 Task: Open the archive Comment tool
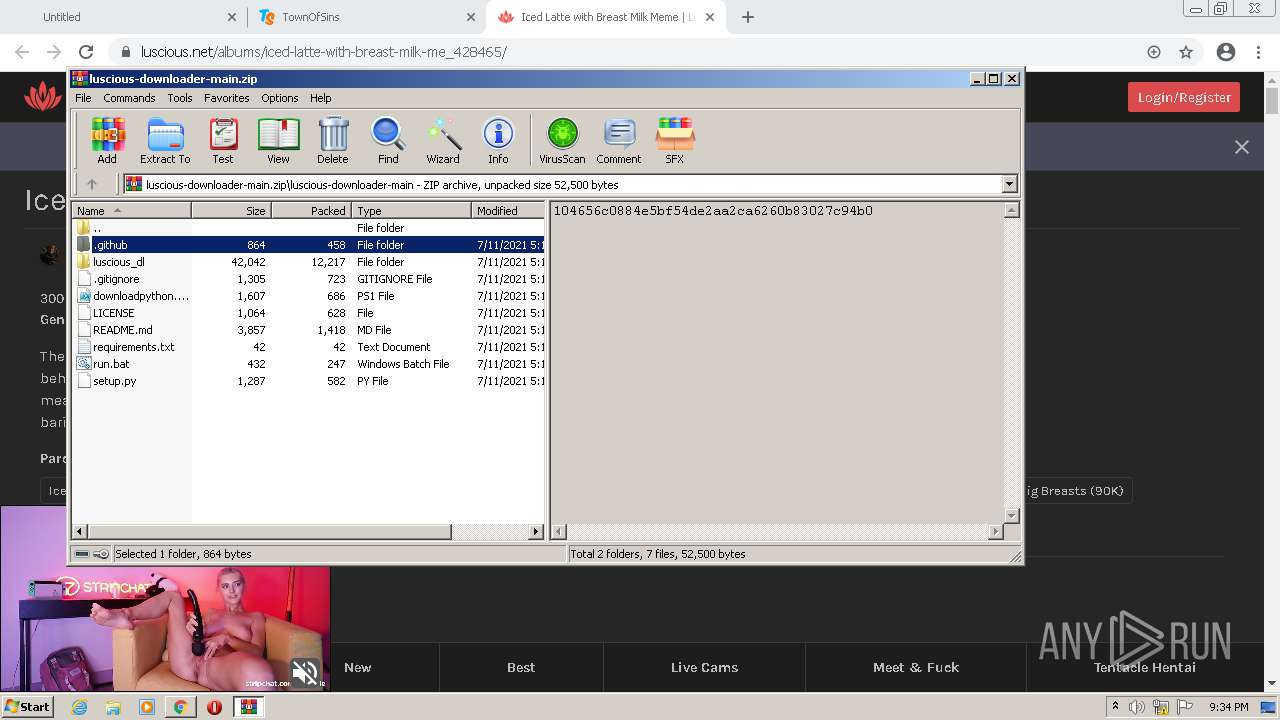pos(619,140)
